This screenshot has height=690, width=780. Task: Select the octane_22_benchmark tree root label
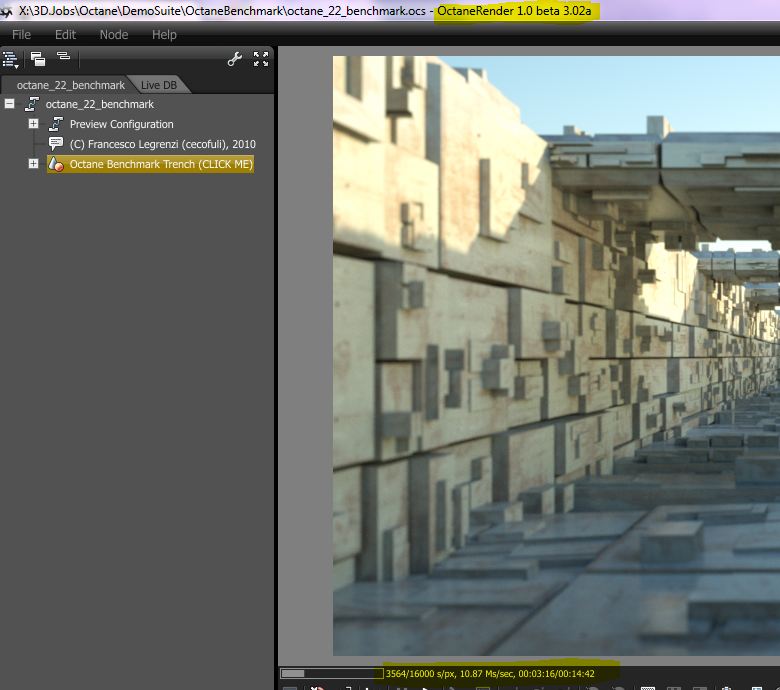(x=99, y=104)
